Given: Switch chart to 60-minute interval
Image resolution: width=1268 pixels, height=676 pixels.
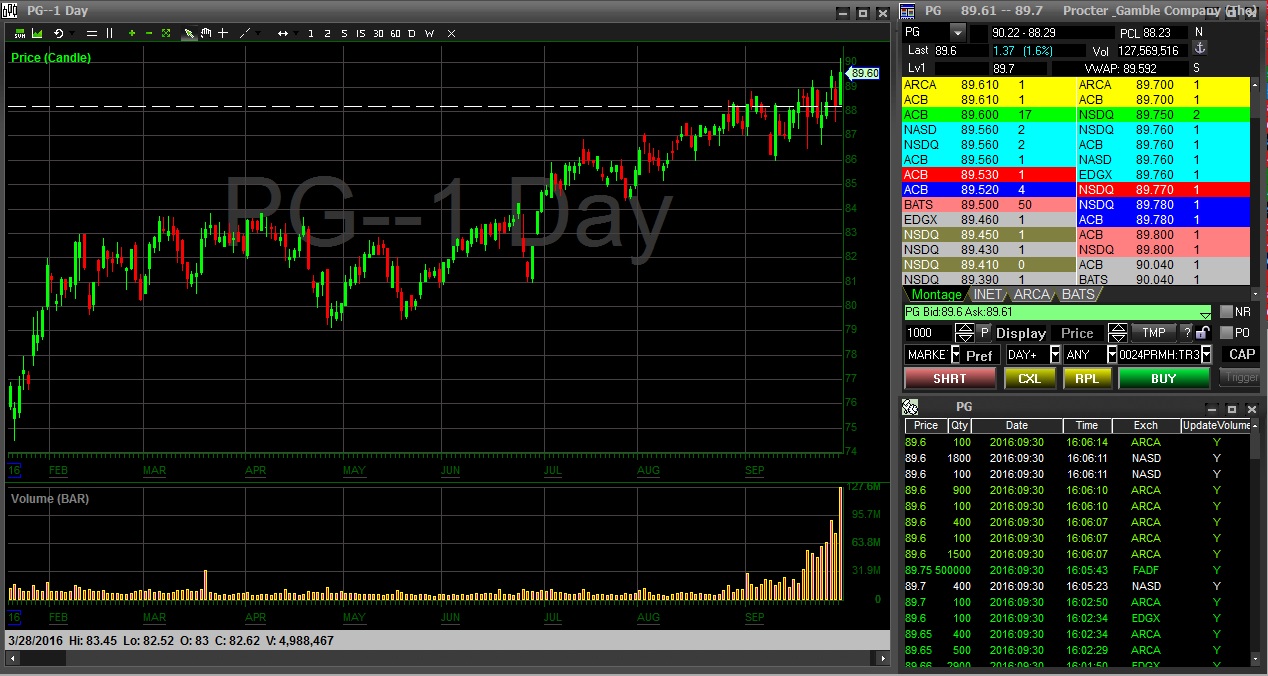Looking at the screenshot, I should [x=395, y=33].
